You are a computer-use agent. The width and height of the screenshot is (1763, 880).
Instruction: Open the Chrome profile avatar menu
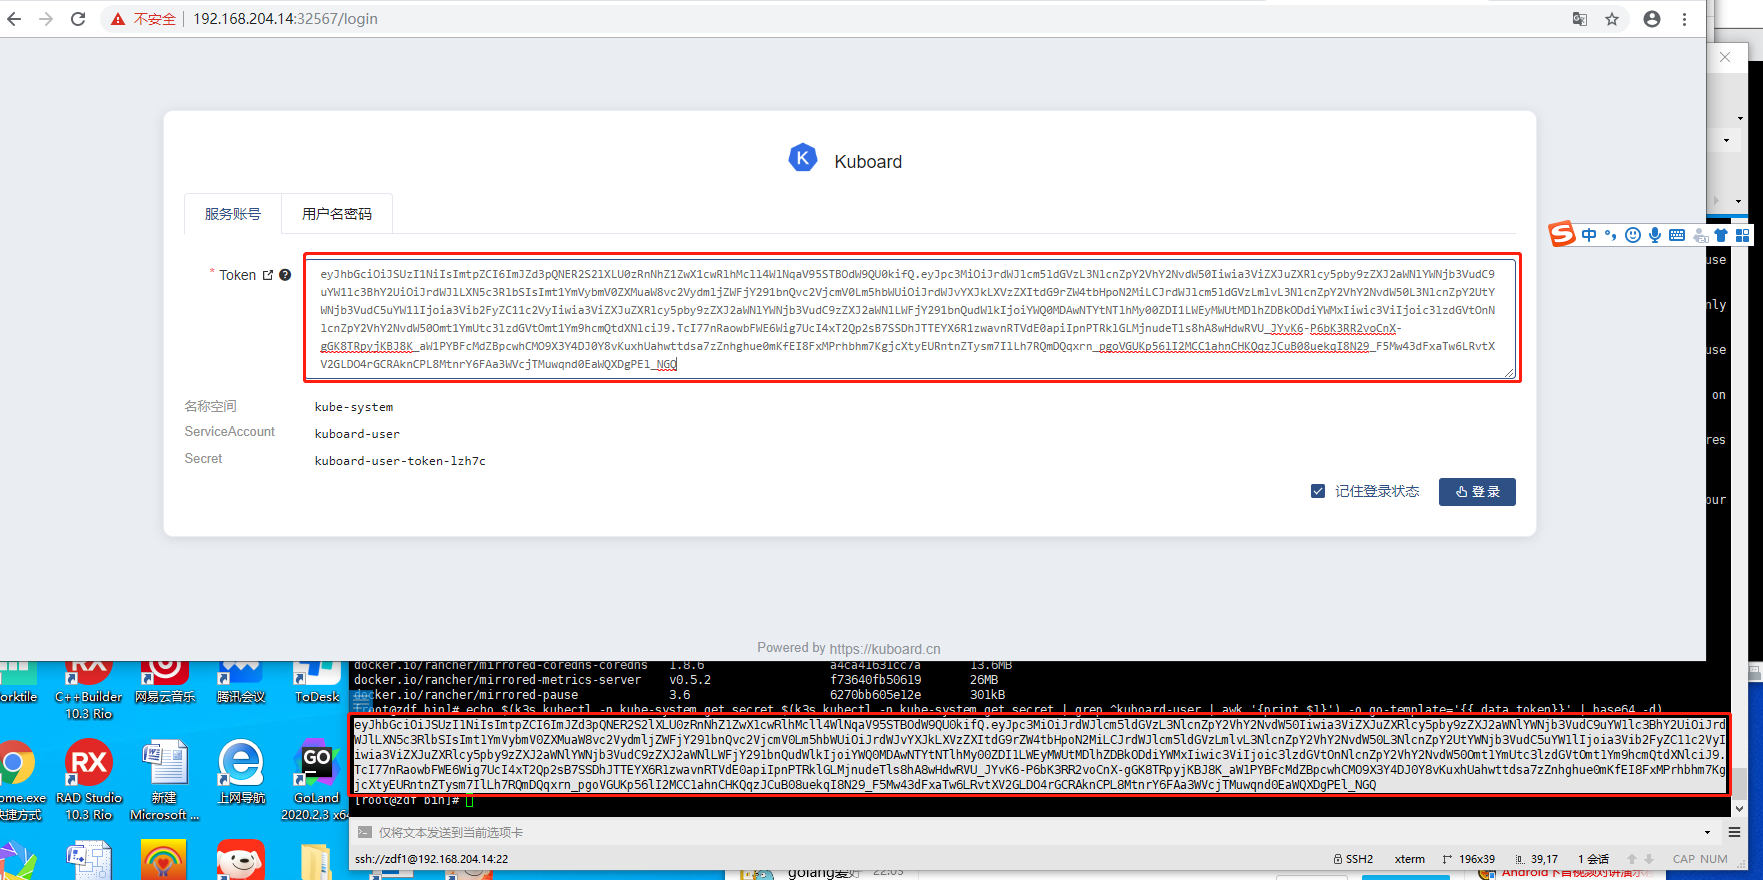click(x=1652, y=19)
